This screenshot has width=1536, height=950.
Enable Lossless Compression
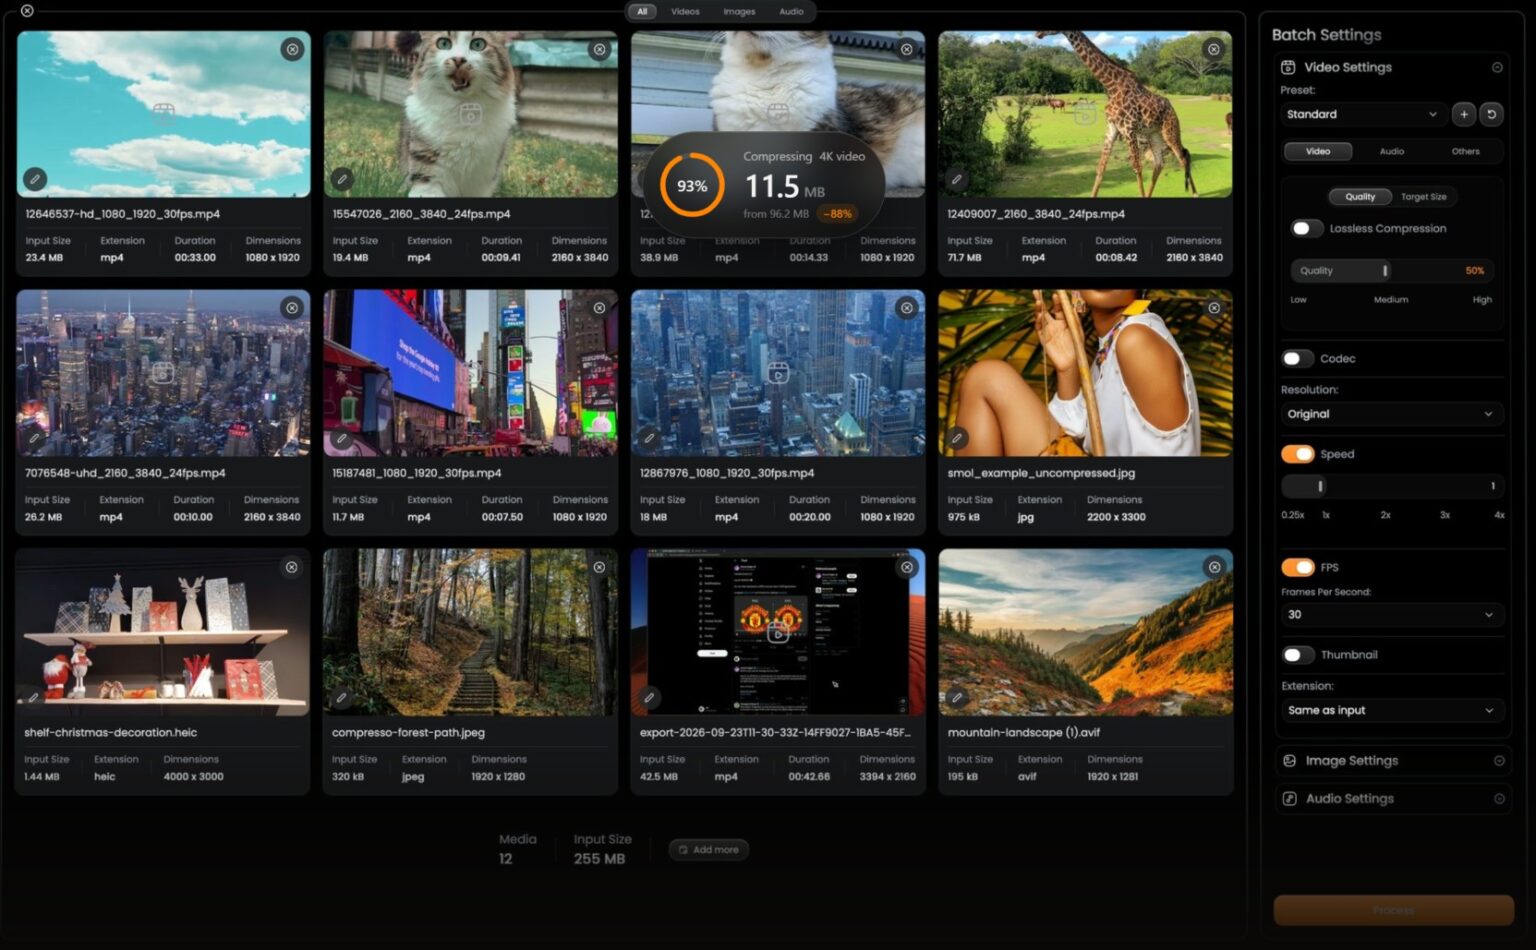click(1306, 228)
